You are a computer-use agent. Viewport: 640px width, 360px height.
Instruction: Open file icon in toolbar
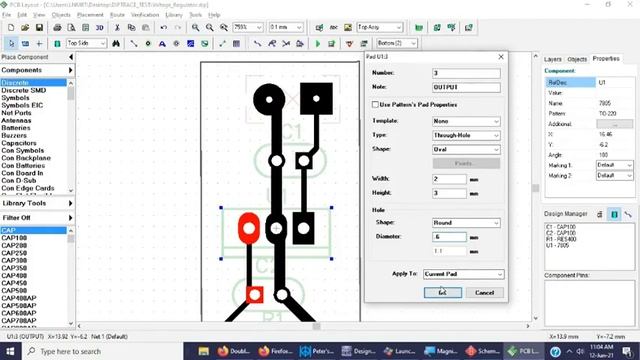point(25,27)
